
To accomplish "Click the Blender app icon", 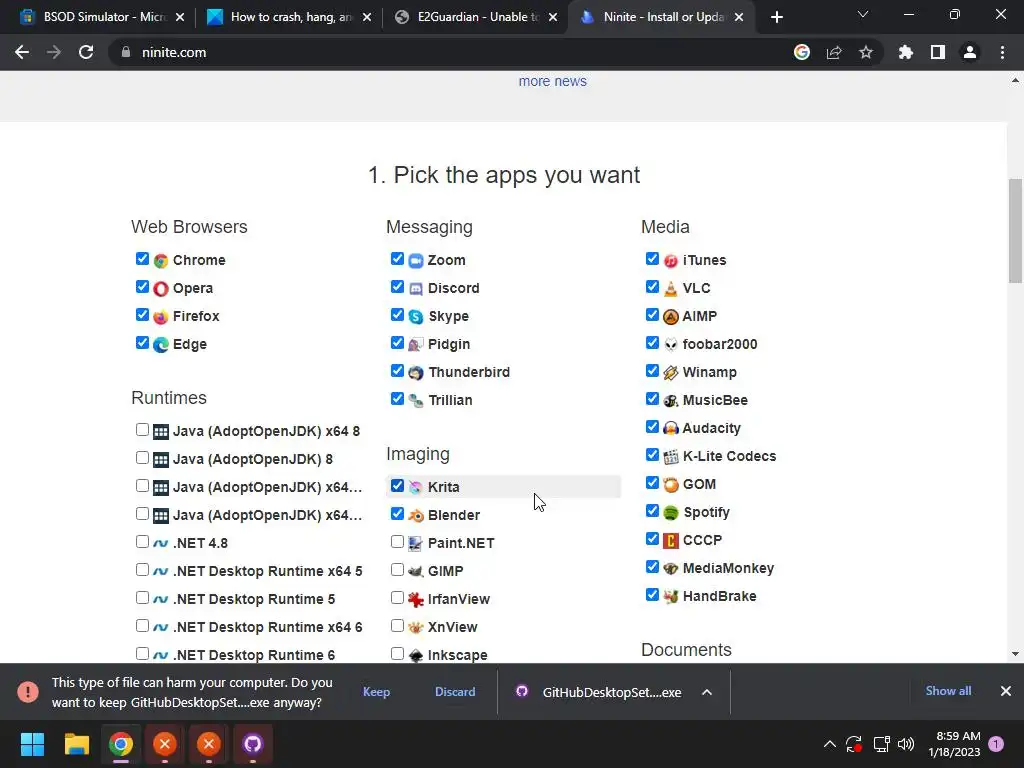I will click(x=416, y=515).
